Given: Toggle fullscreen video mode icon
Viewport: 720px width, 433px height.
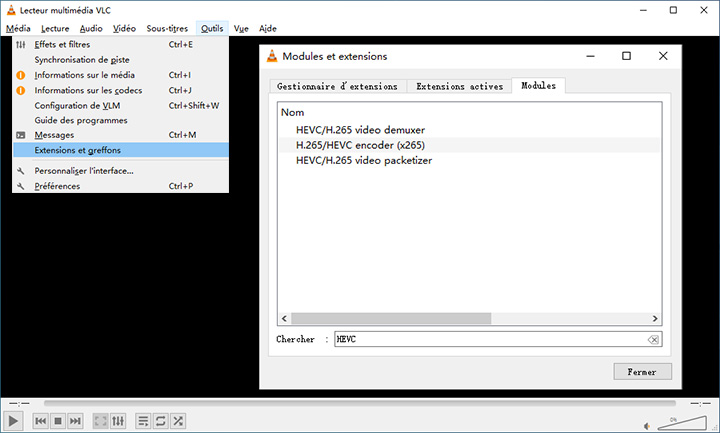Looking at the screenshot, I should (x=101, y=421).
